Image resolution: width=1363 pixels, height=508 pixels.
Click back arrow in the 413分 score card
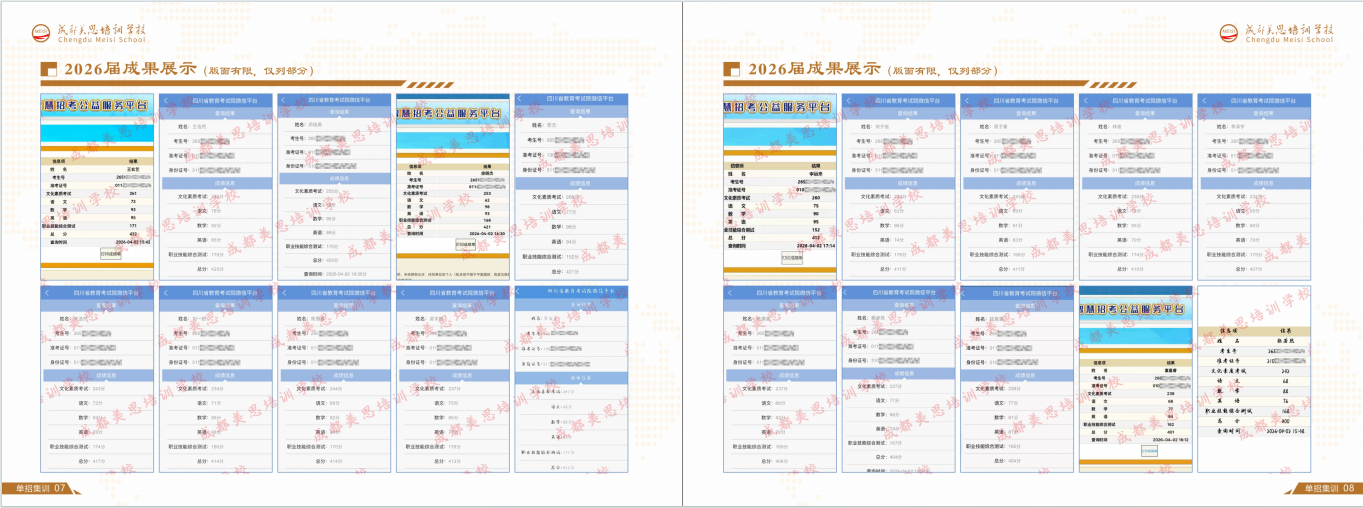[402, 292]
